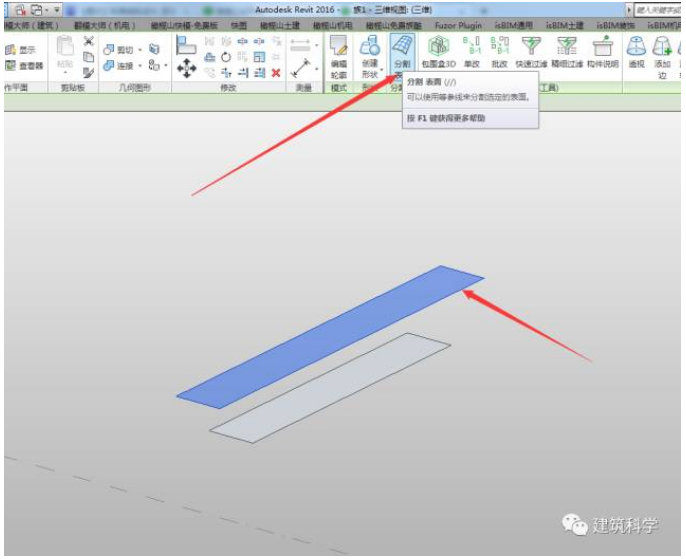Image resolution: width=686 pixels, height=559 pixels.
Task: Launch the 包围盒3D bounding box tool
Action: (x=438, y=52)
